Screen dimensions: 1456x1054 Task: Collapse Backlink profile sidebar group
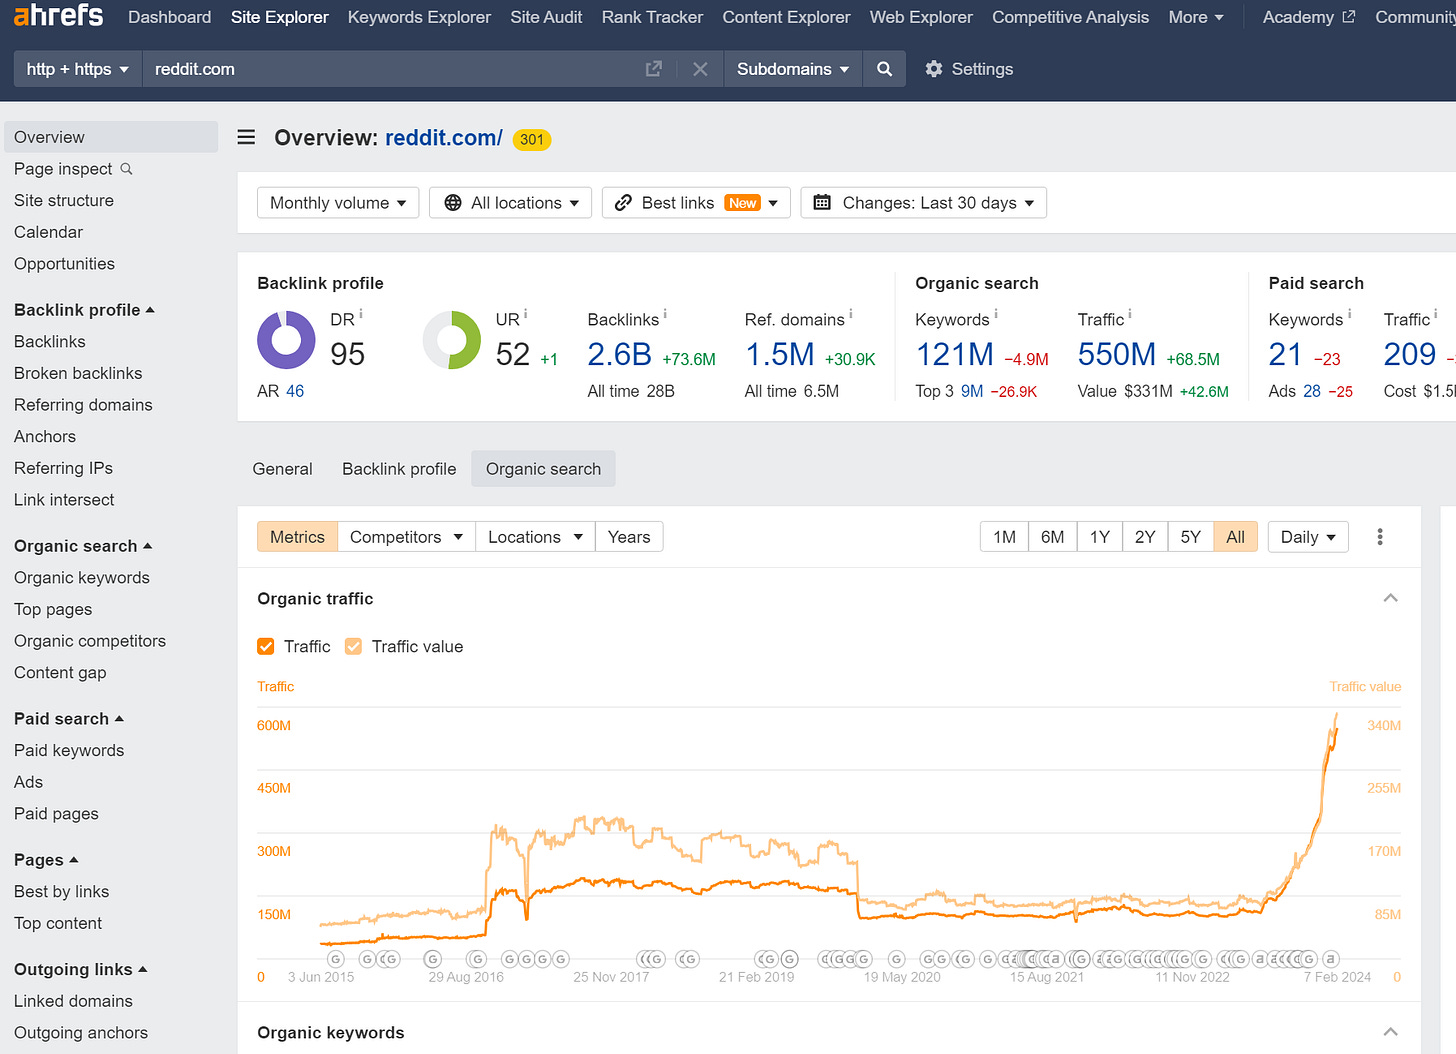click(x=85, y=310)
